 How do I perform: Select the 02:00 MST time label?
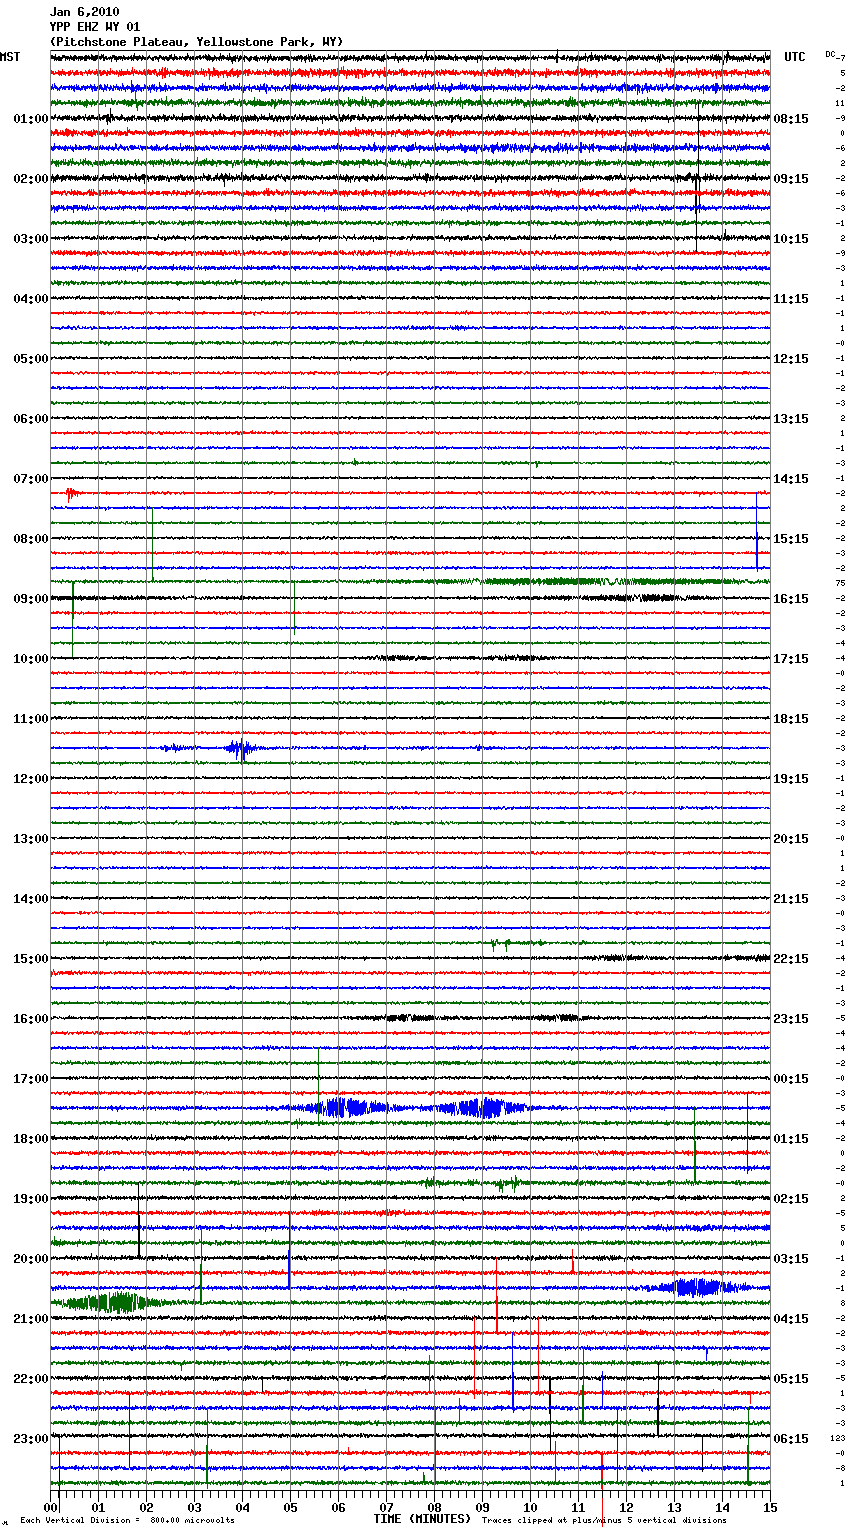(x=31, y=179)
